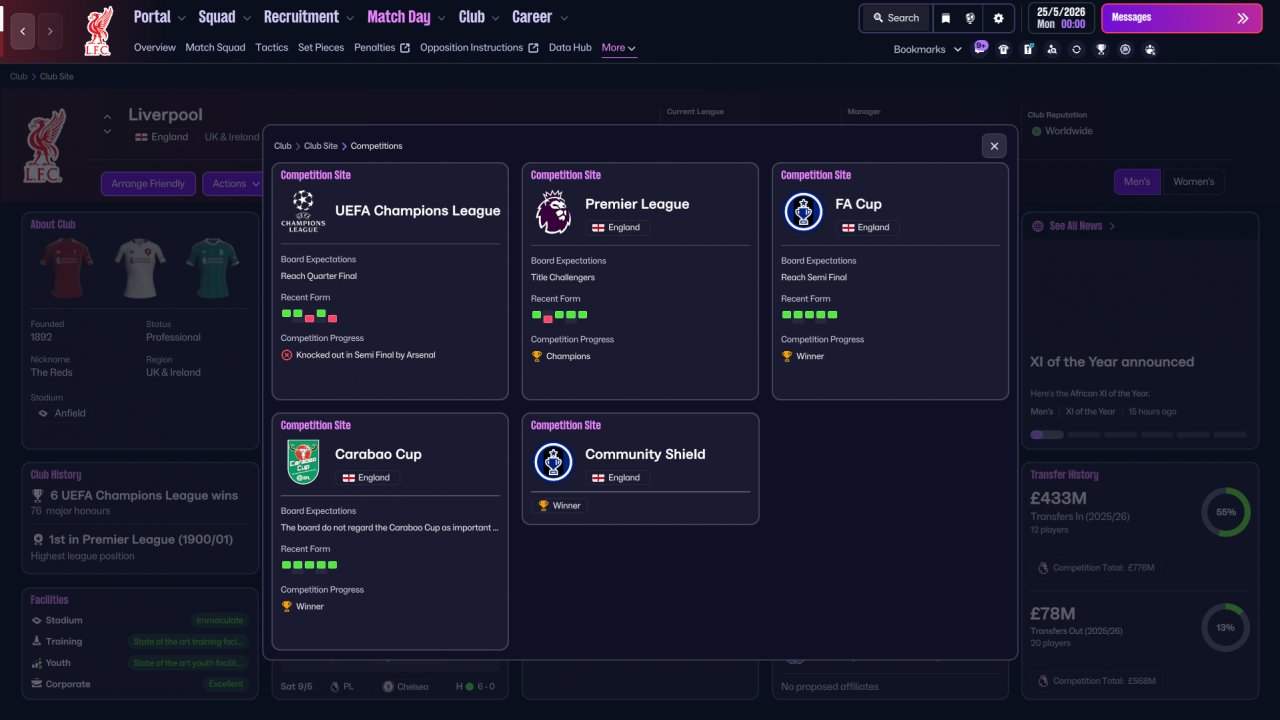Click the news carousel pagination dots
1280x720 pixels.
click(1139, 435)
